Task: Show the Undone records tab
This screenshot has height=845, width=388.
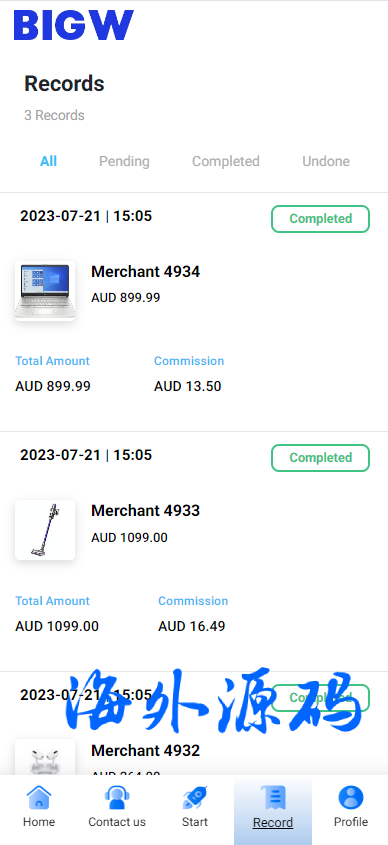Action: click(326, 161)
